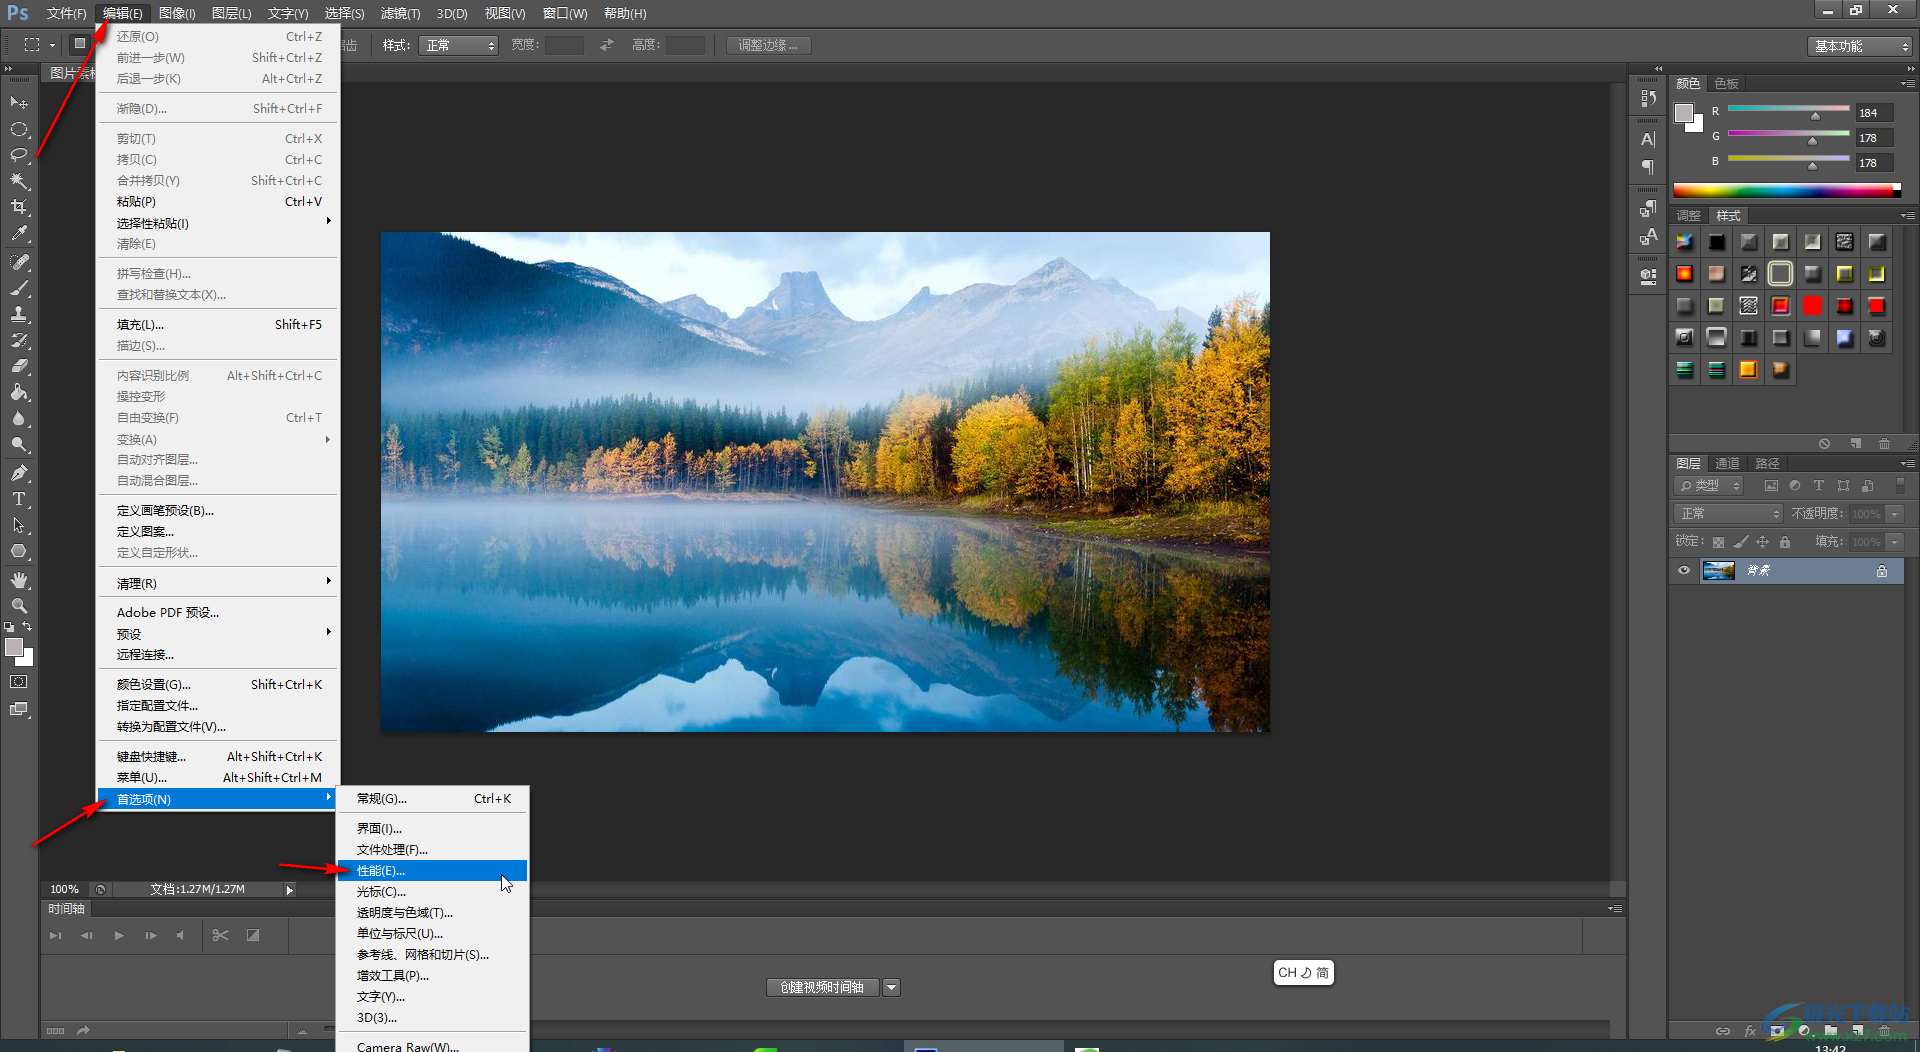Click the zoom level 100% field
This screenshot has width=1920, height=1052.
[65, 890]
